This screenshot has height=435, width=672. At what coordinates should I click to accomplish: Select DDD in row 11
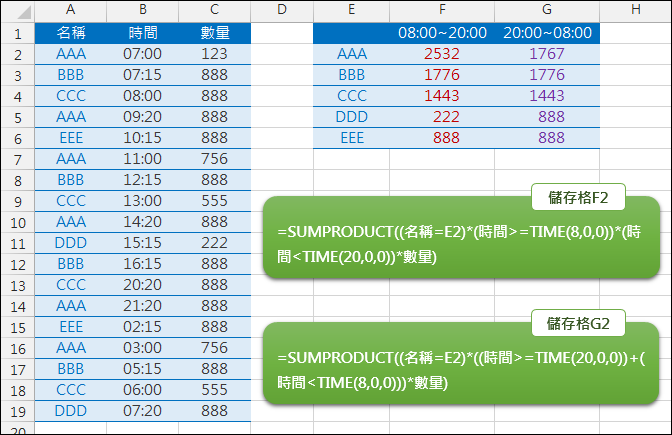coord(71,243)
